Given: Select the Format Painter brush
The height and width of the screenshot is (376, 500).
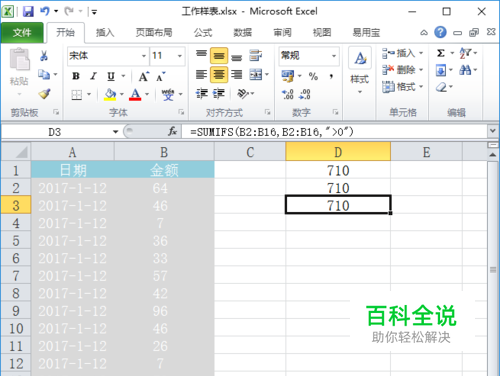Looking at the screenshot, I should point(44,94).
